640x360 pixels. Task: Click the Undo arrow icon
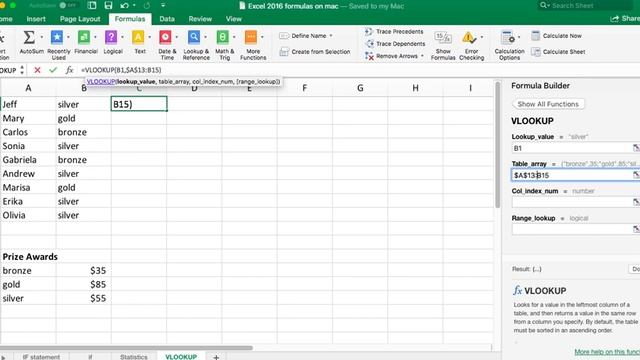[x=124, y=6]
